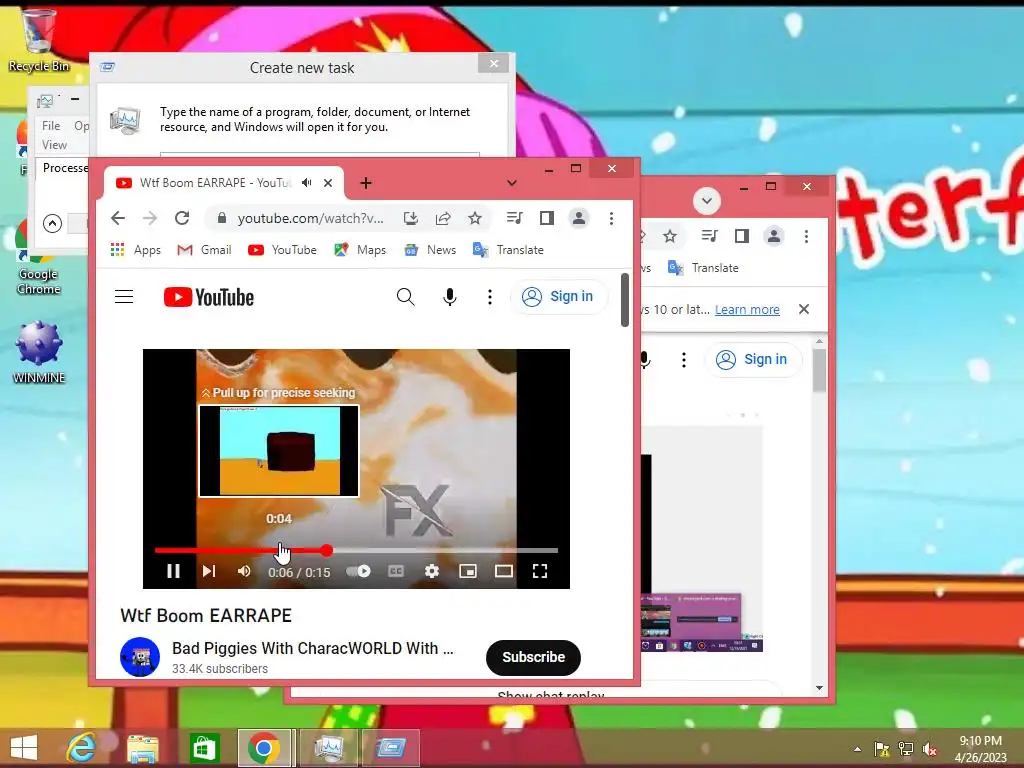Pause the YouTube video
This screenshot has width=1024, height=768.
[173, 571]
